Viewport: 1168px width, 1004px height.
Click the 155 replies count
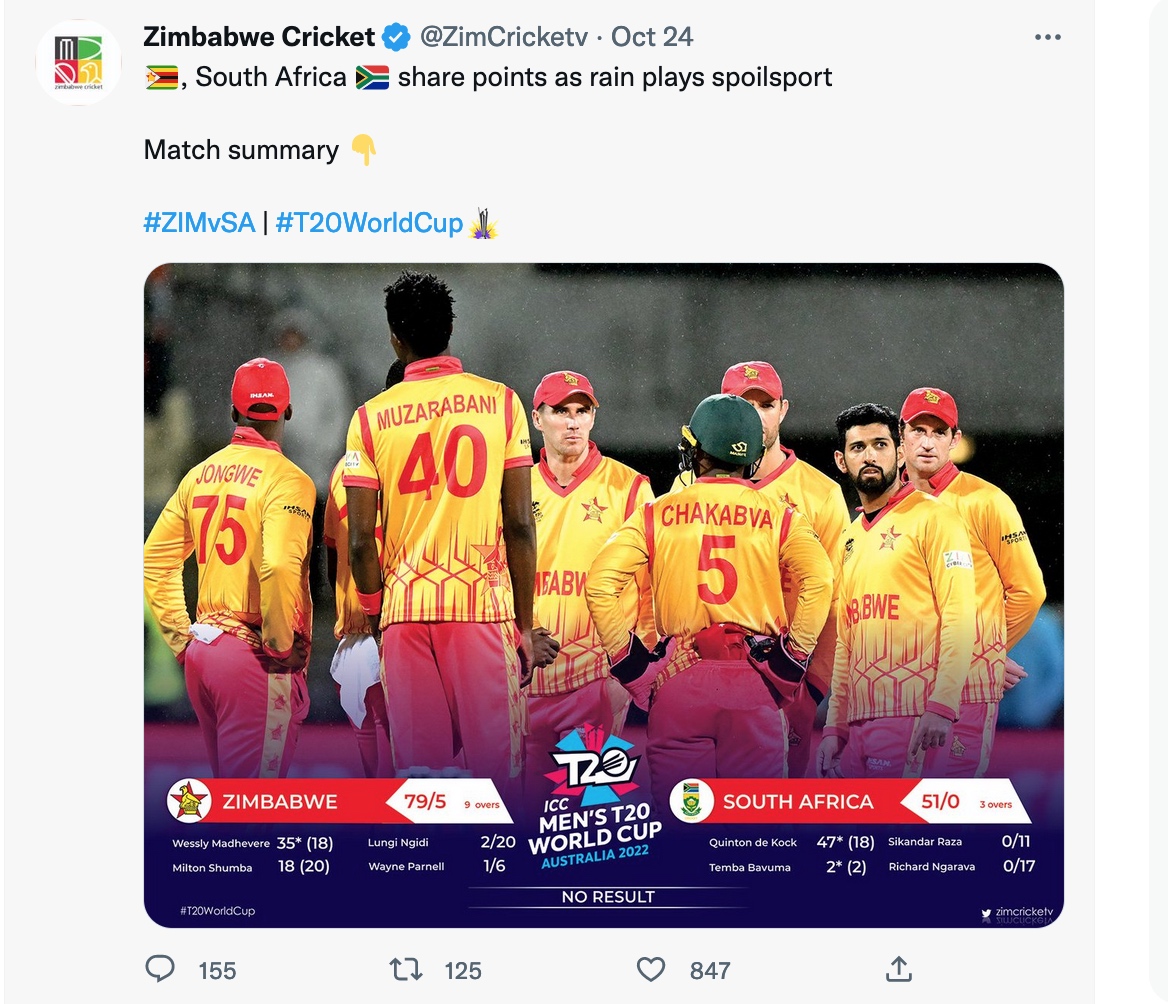(217, 970)
